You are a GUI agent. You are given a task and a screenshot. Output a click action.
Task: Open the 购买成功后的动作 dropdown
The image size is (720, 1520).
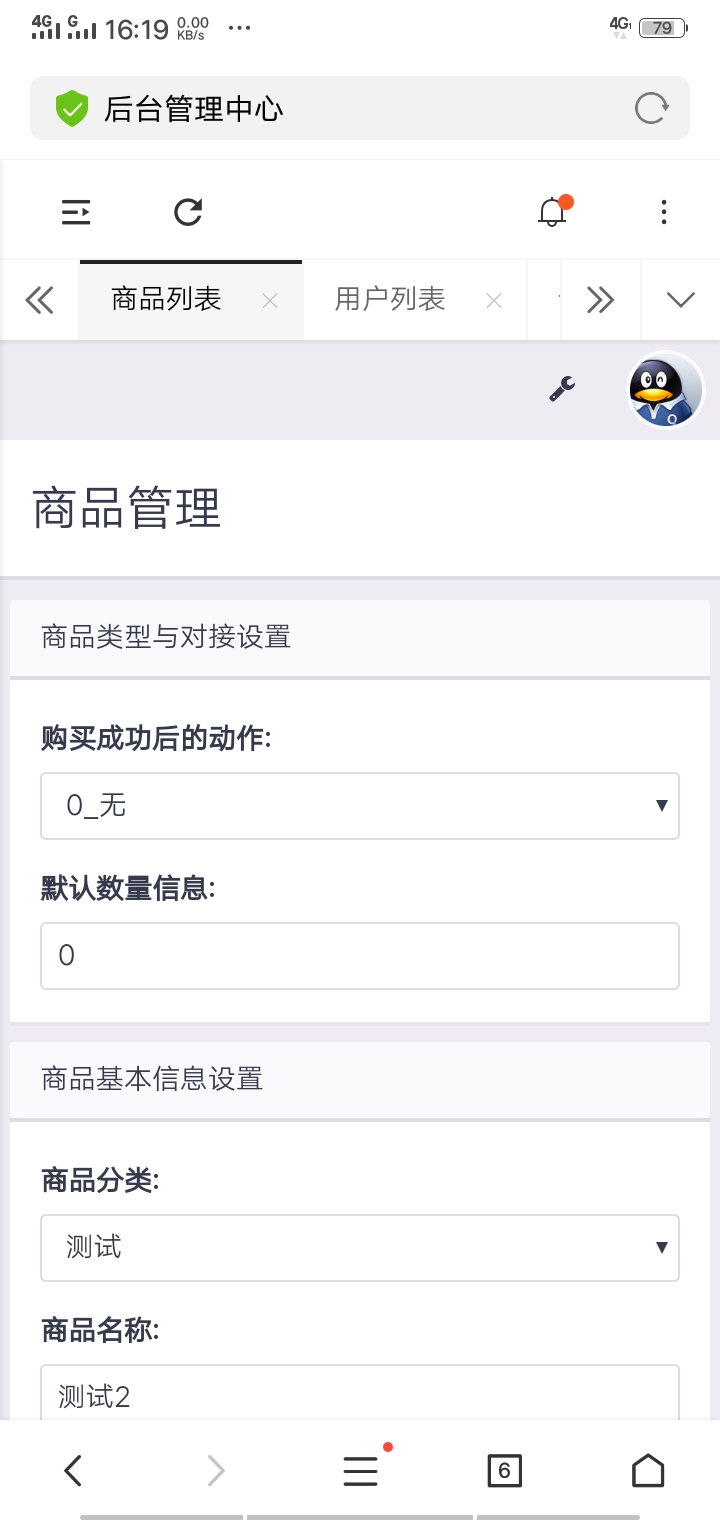(360, 805)
